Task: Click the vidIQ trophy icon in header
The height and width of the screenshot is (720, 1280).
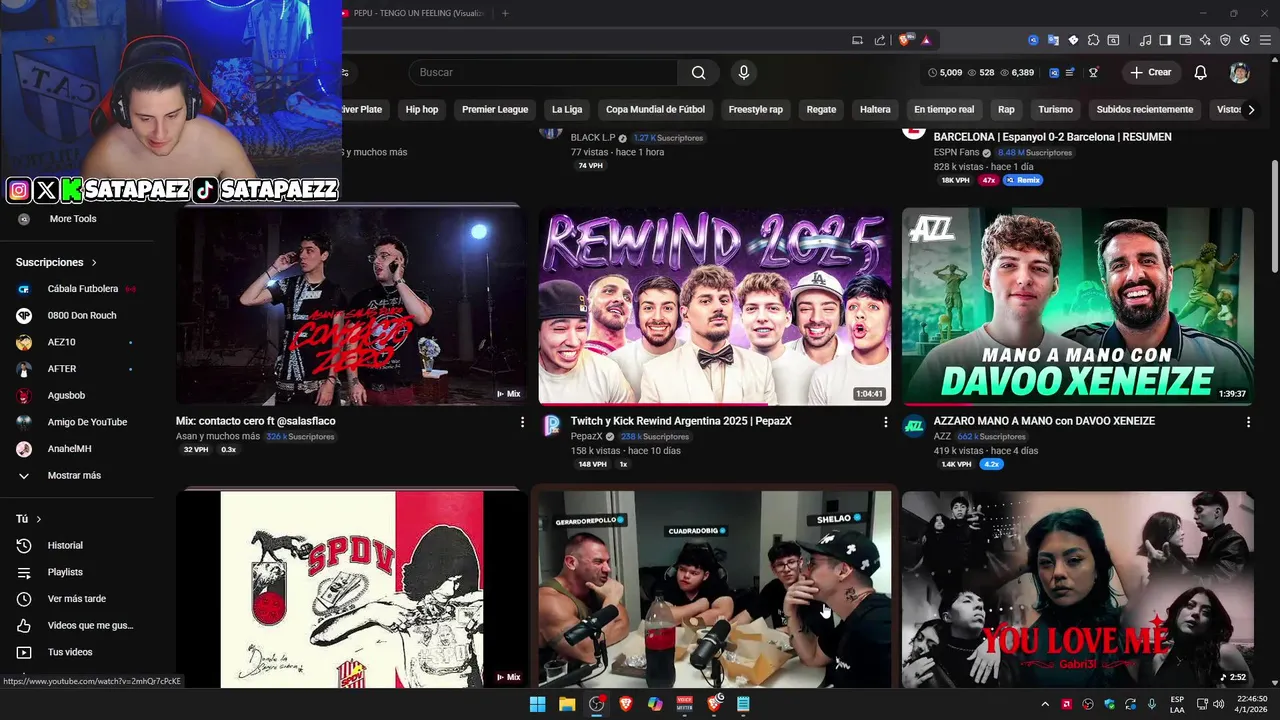Action: (x=1094, y=72)
